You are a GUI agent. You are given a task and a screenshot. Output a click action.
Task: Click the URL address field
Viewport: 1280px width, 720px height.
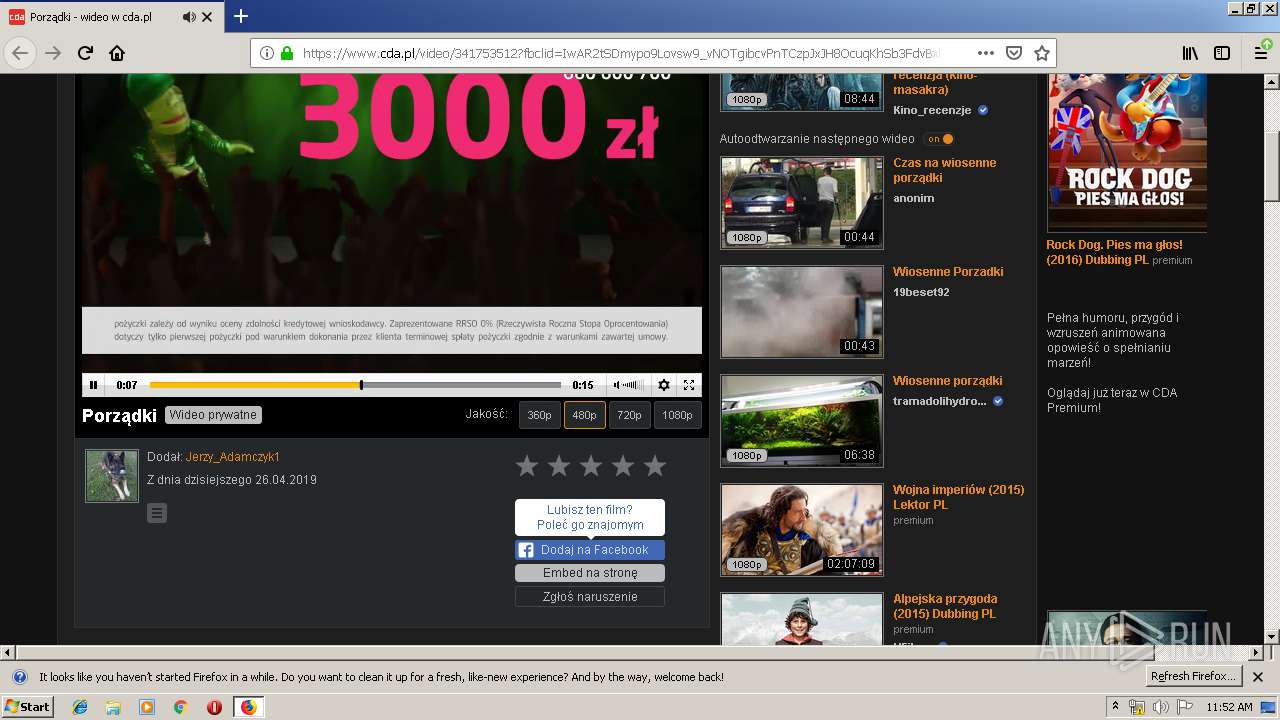(x=620, y=53)
